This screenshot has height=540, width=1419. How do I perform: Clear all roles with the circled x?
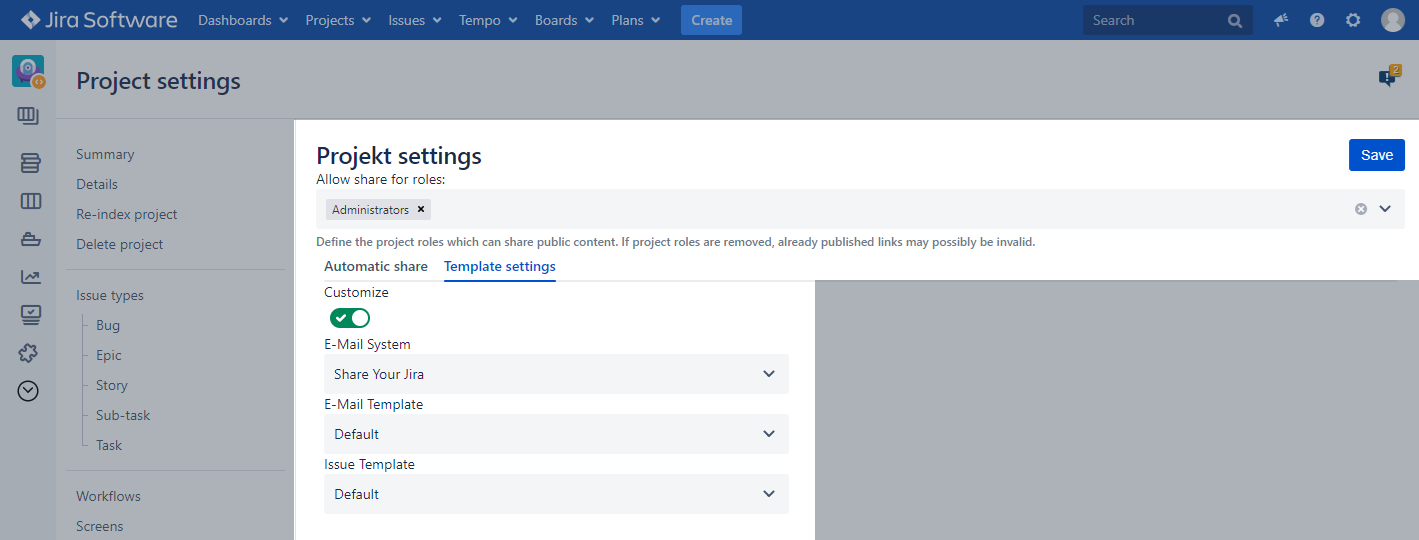point(1361,209)
